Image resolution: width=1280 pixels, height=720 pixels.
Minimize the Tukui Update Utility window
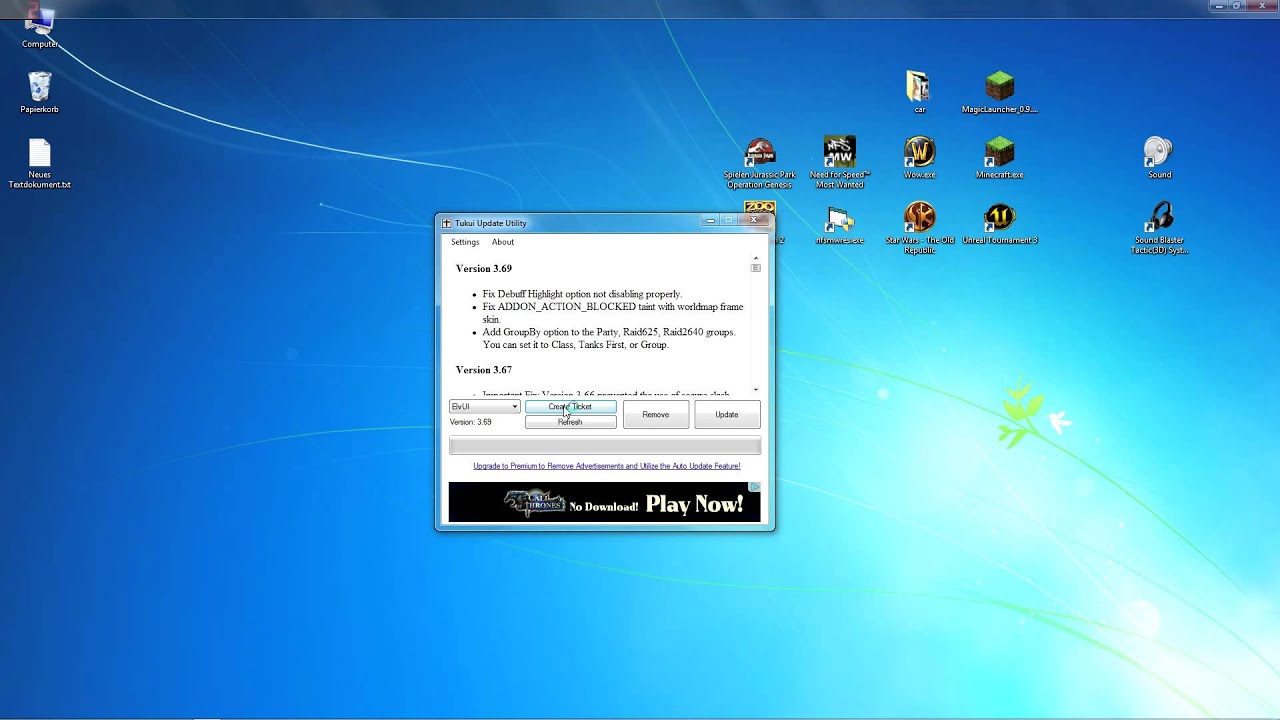[711, 221]
